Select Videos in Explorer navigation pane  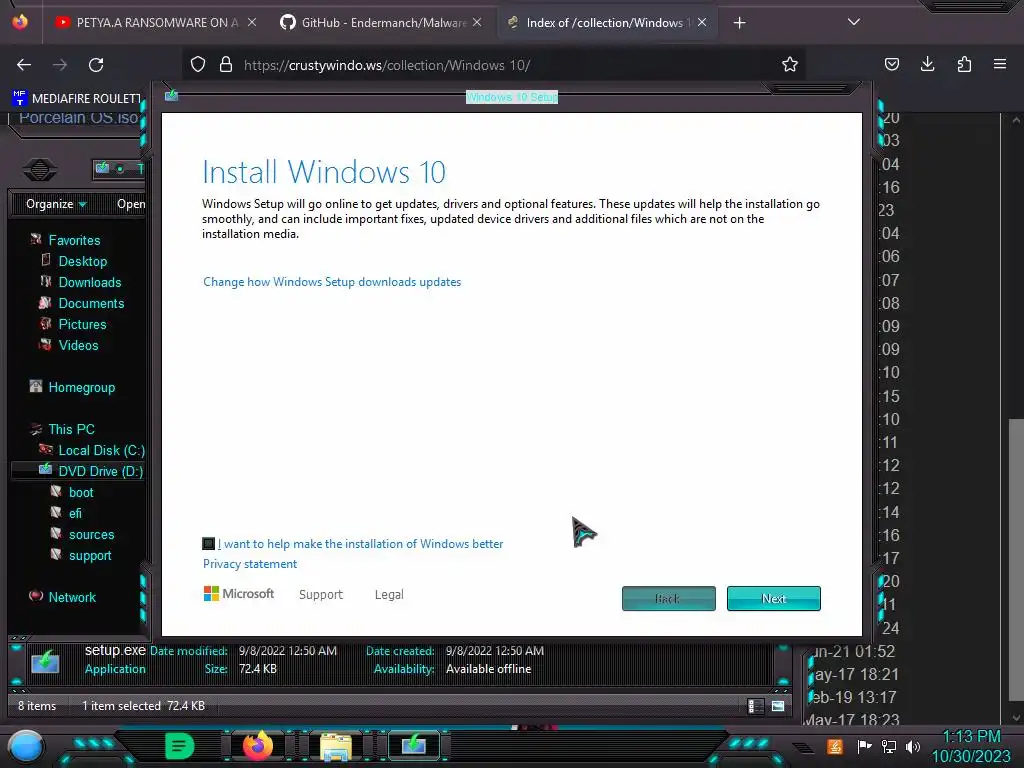click(78, 345)
